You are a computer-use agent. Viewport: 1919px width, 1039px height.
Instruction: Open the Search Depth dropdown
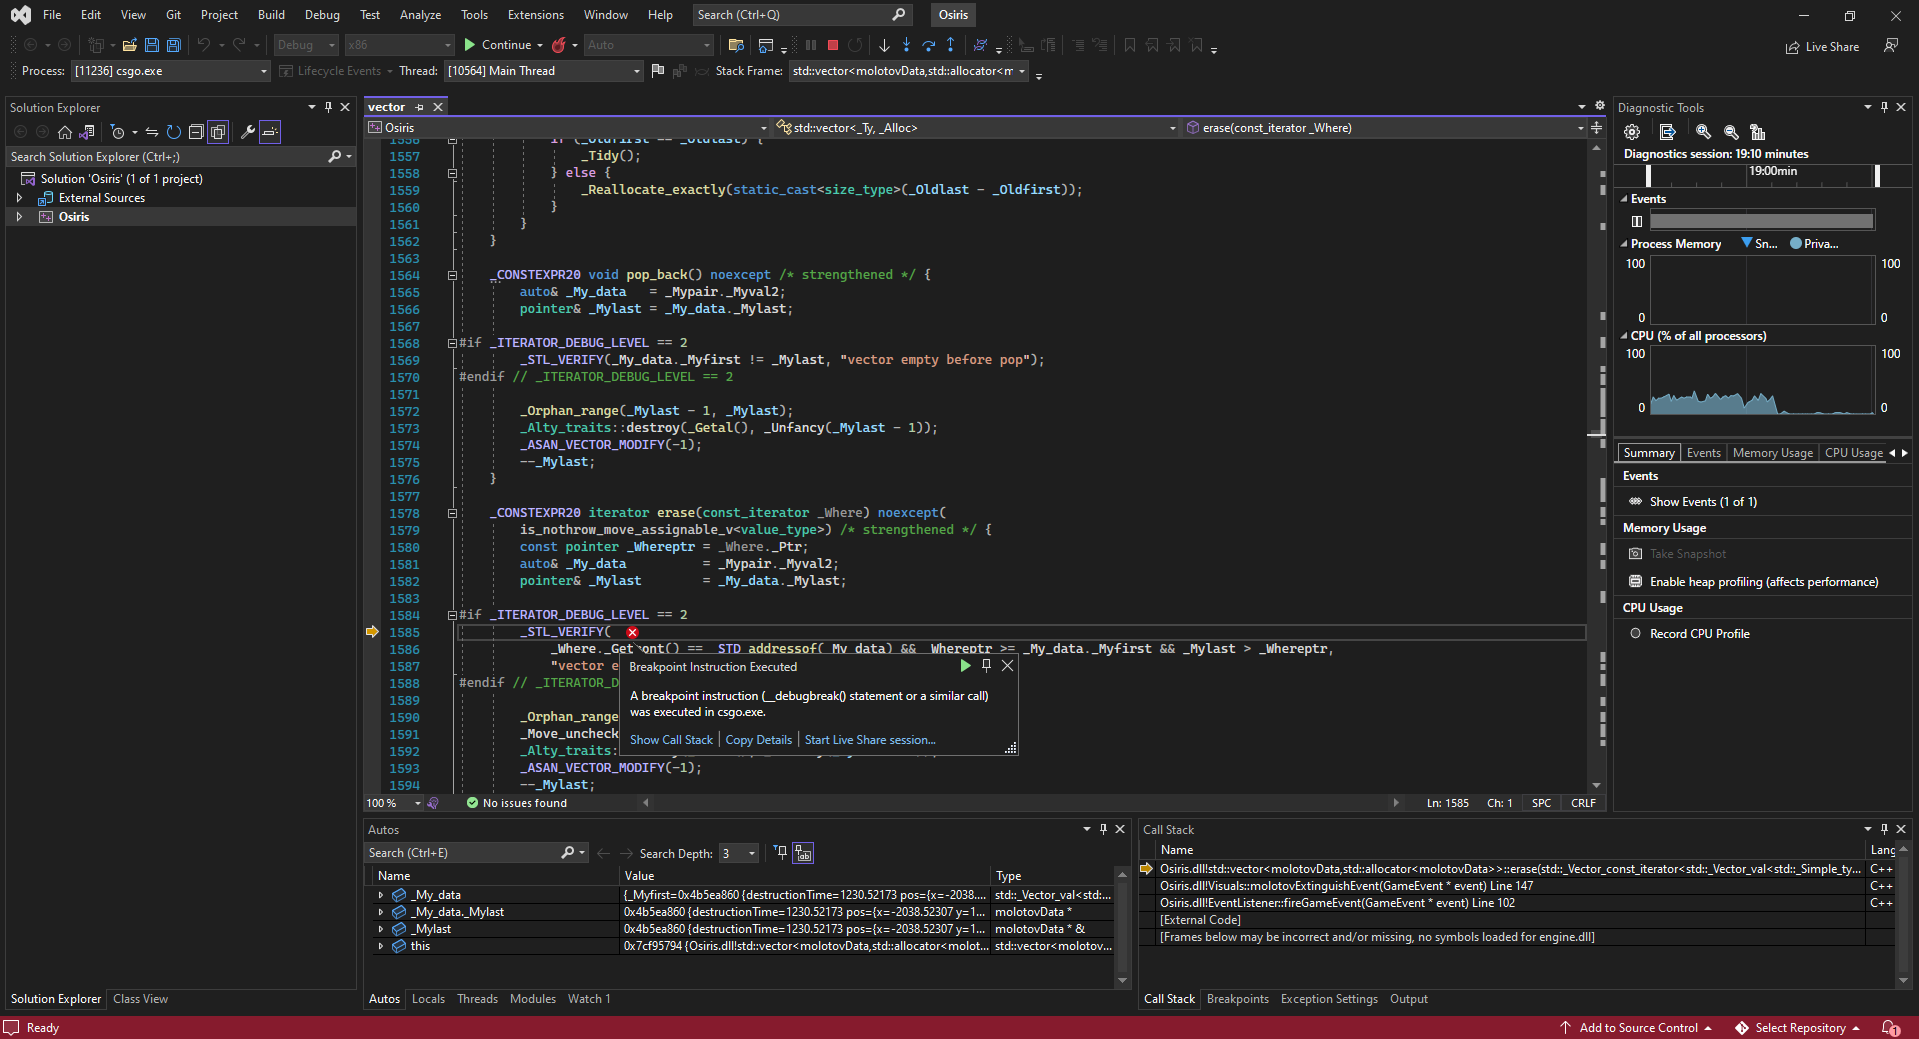click(x=738, y=853)
